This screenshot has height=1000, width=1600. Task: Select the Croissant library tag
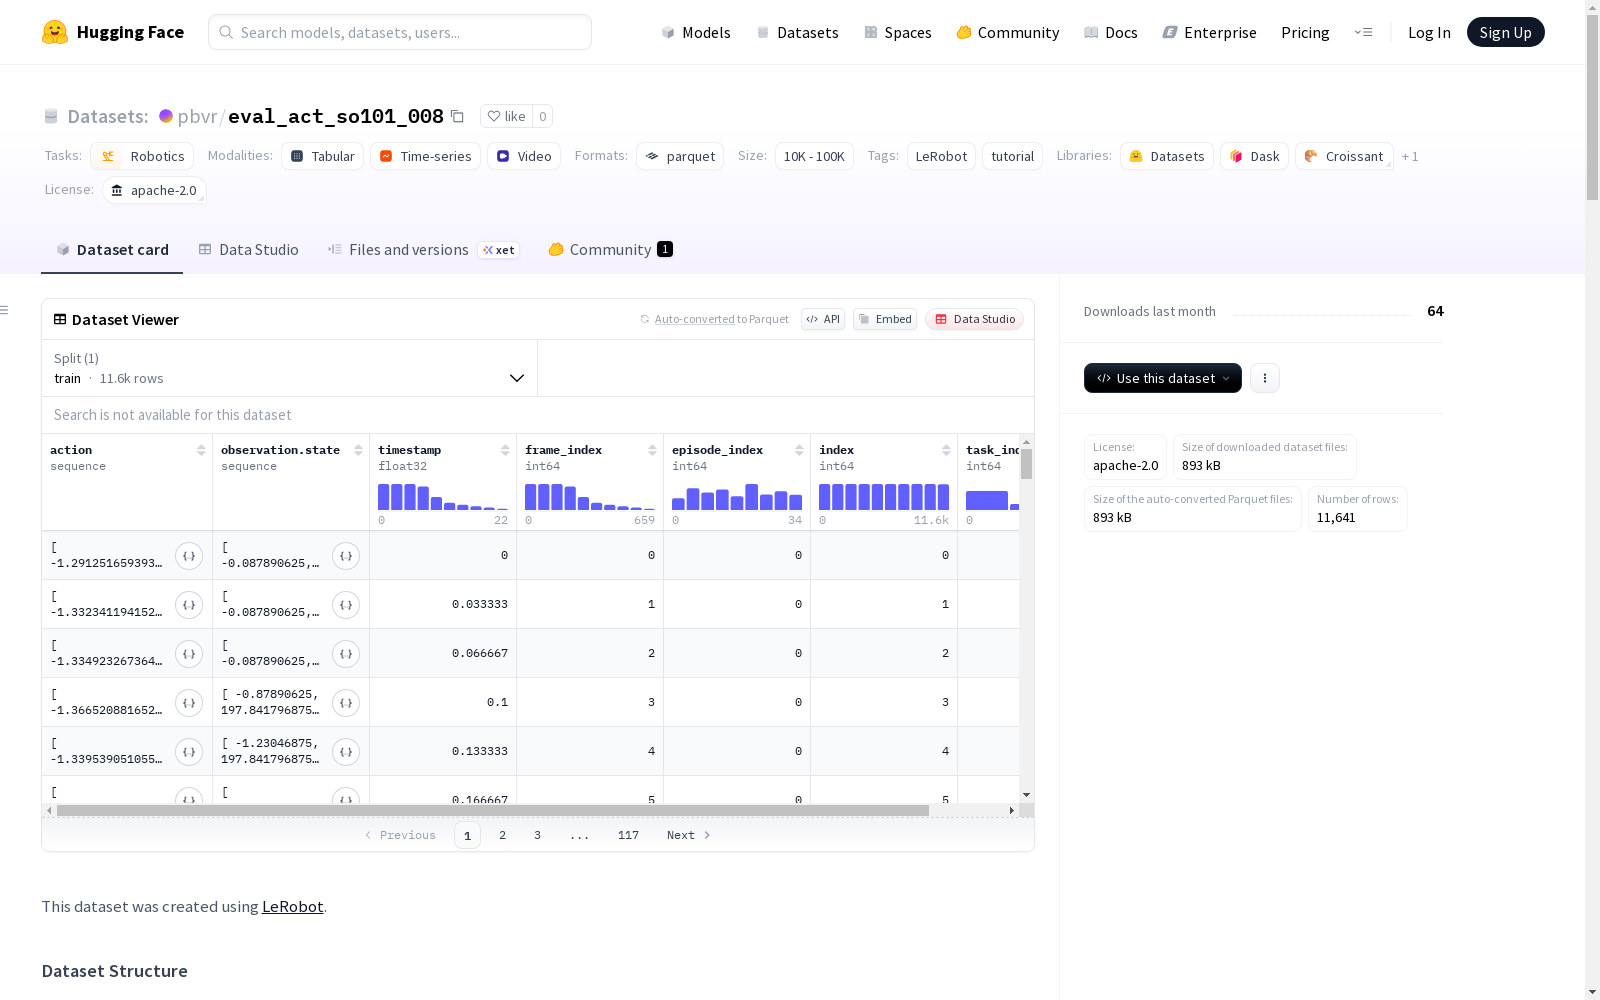pos(1344,156)
